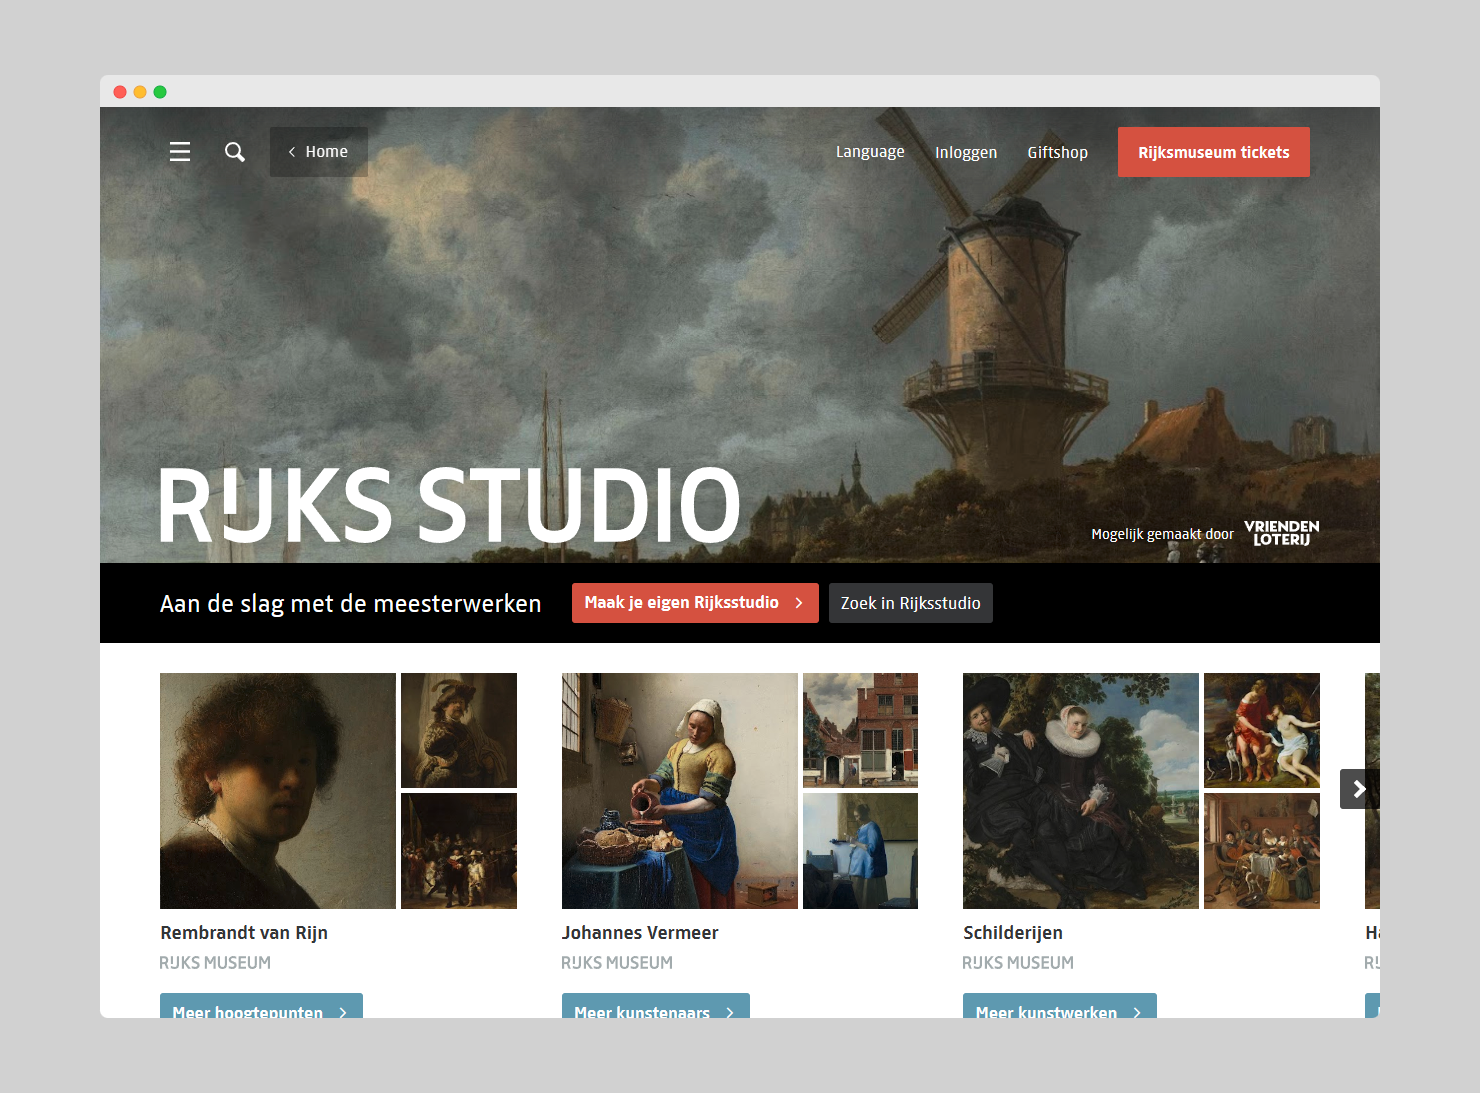1480x1093 pixels.
Task: Open the Language menu
Action: tap(870, 152)
